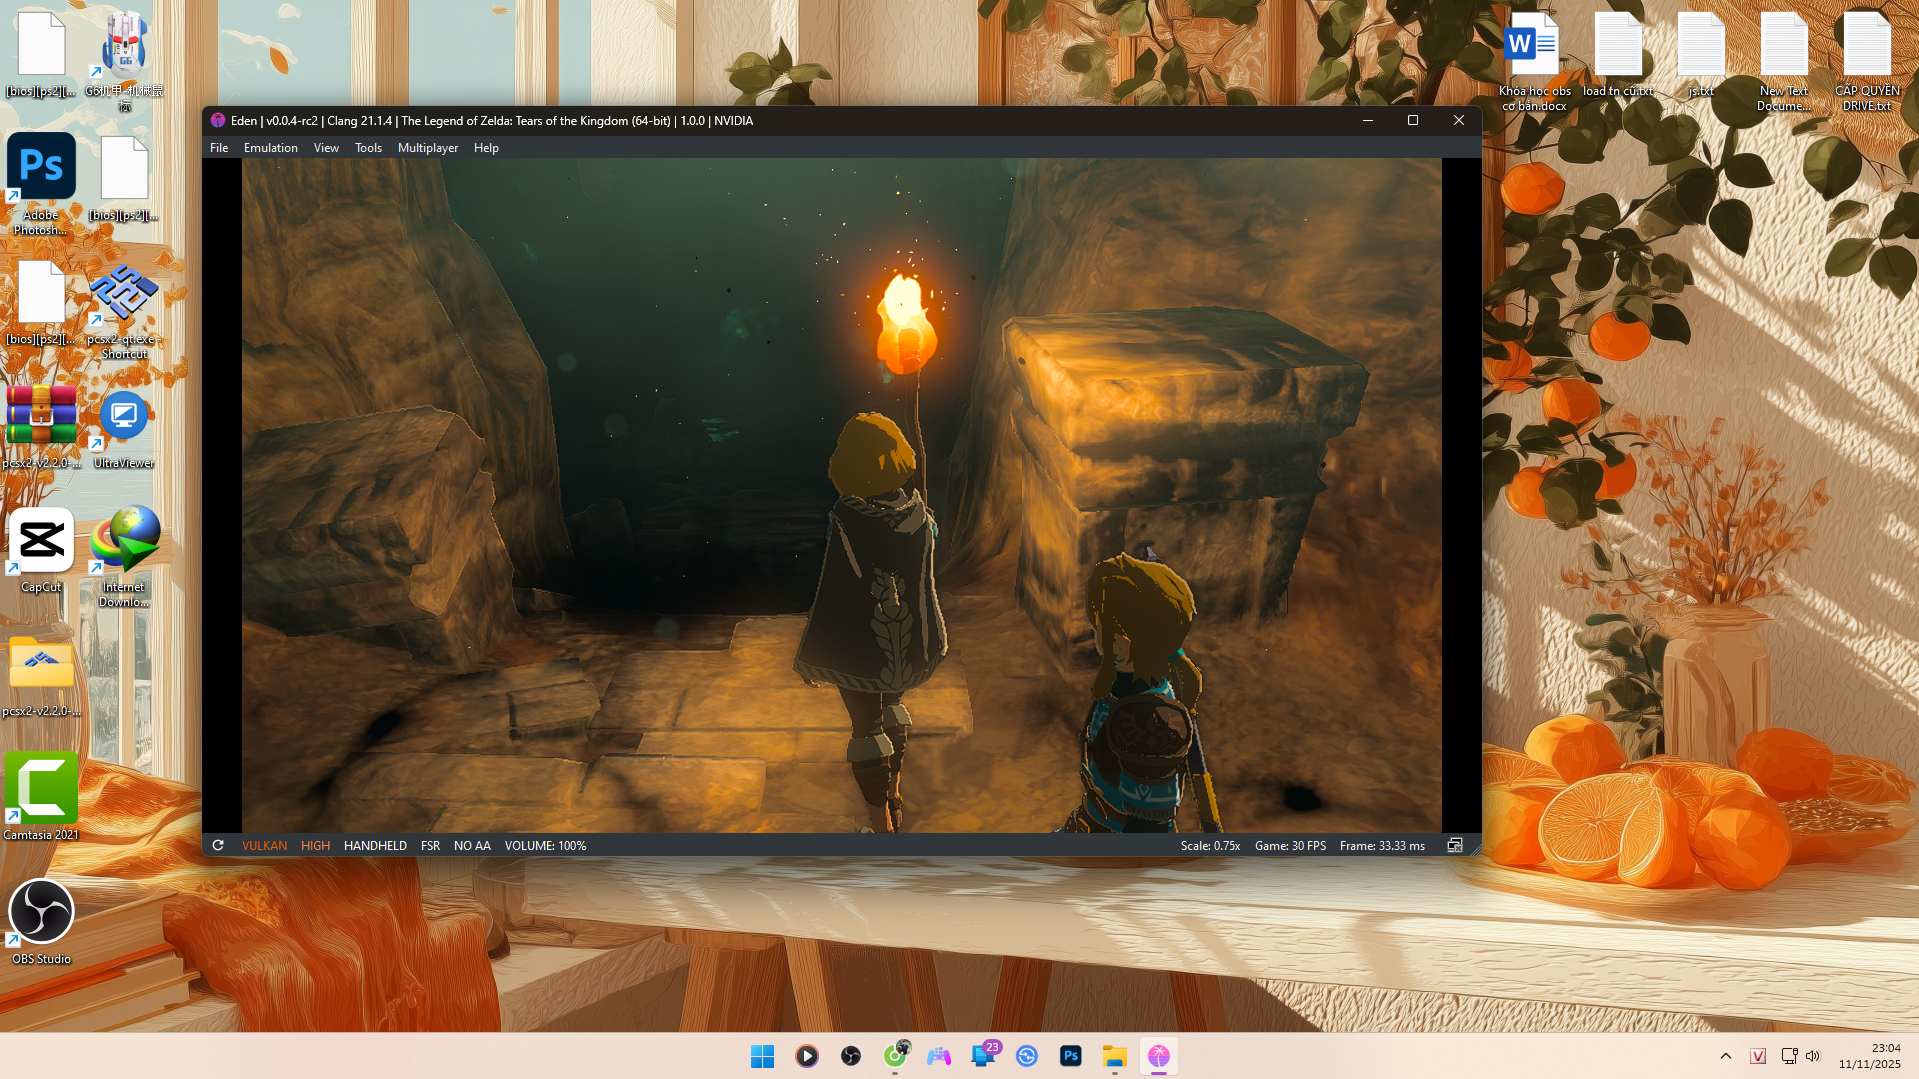Launch Camtasia 2021 from the desktop

coord(41,790)
